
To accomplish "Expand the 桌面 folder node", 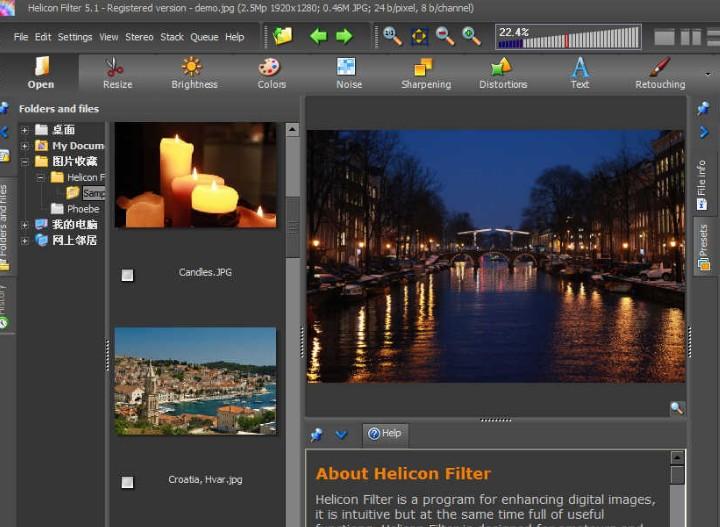I will (x=25, y=130).
